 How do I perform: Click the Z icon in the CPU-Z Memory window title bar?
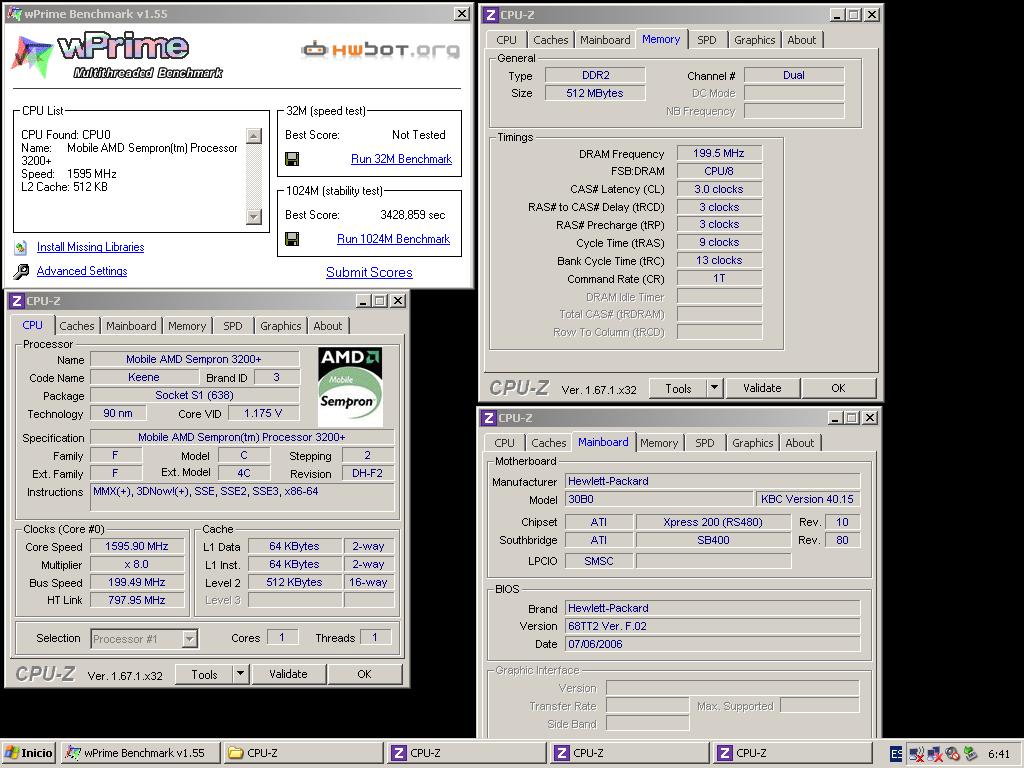[491, 14]
